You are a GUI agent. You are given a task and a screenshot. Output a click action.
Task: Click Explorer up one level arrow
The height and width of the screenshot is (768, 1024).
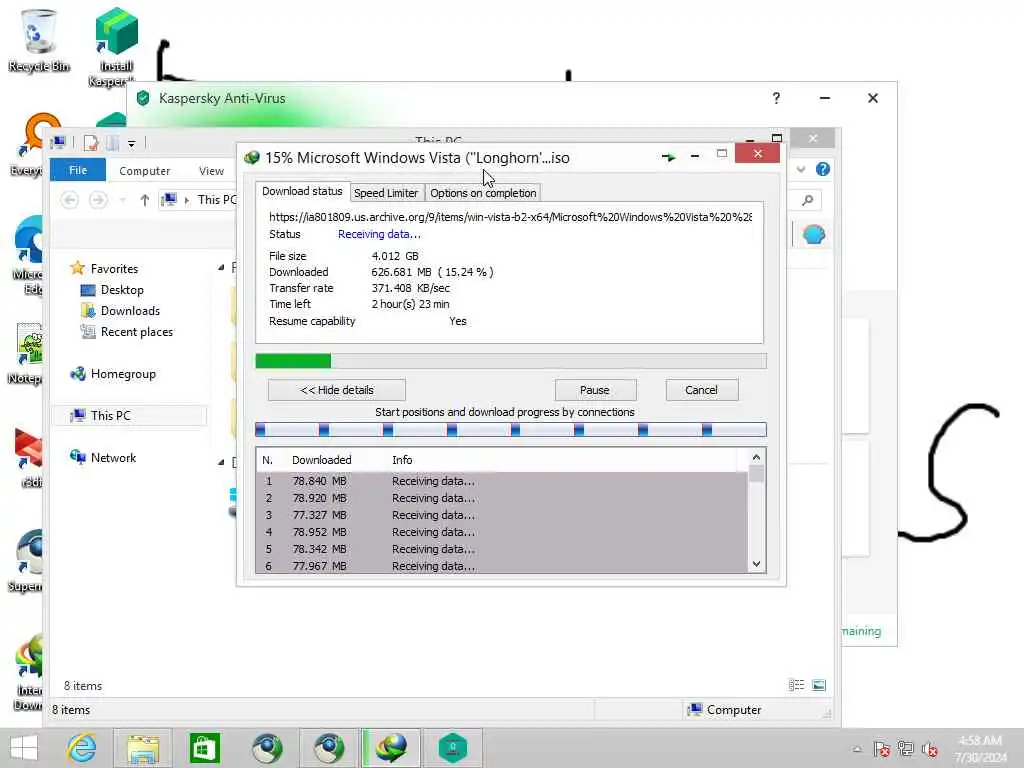144,200
